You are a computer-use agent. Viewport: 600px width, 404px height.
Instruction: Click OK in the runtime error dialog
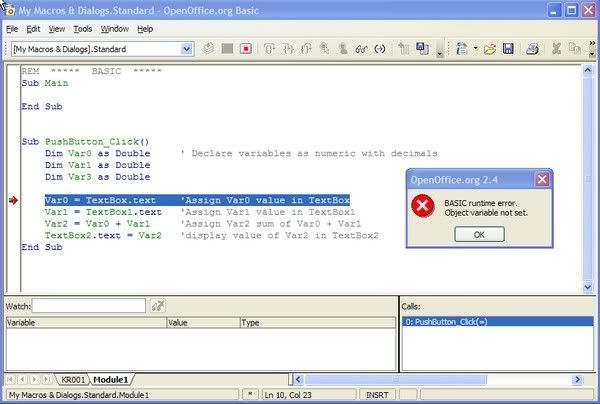pyautogui.click(x=479, y=234)
